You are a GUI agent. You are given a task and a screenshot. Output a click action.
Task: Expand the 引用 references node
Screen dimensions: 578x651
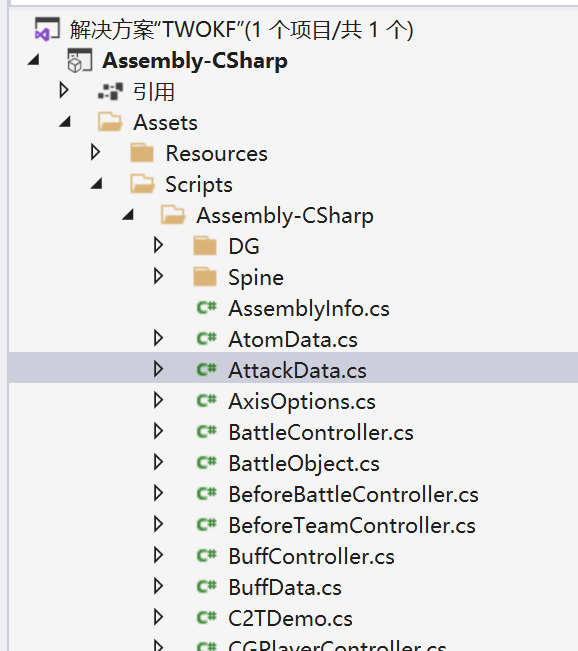click(64, 91)
